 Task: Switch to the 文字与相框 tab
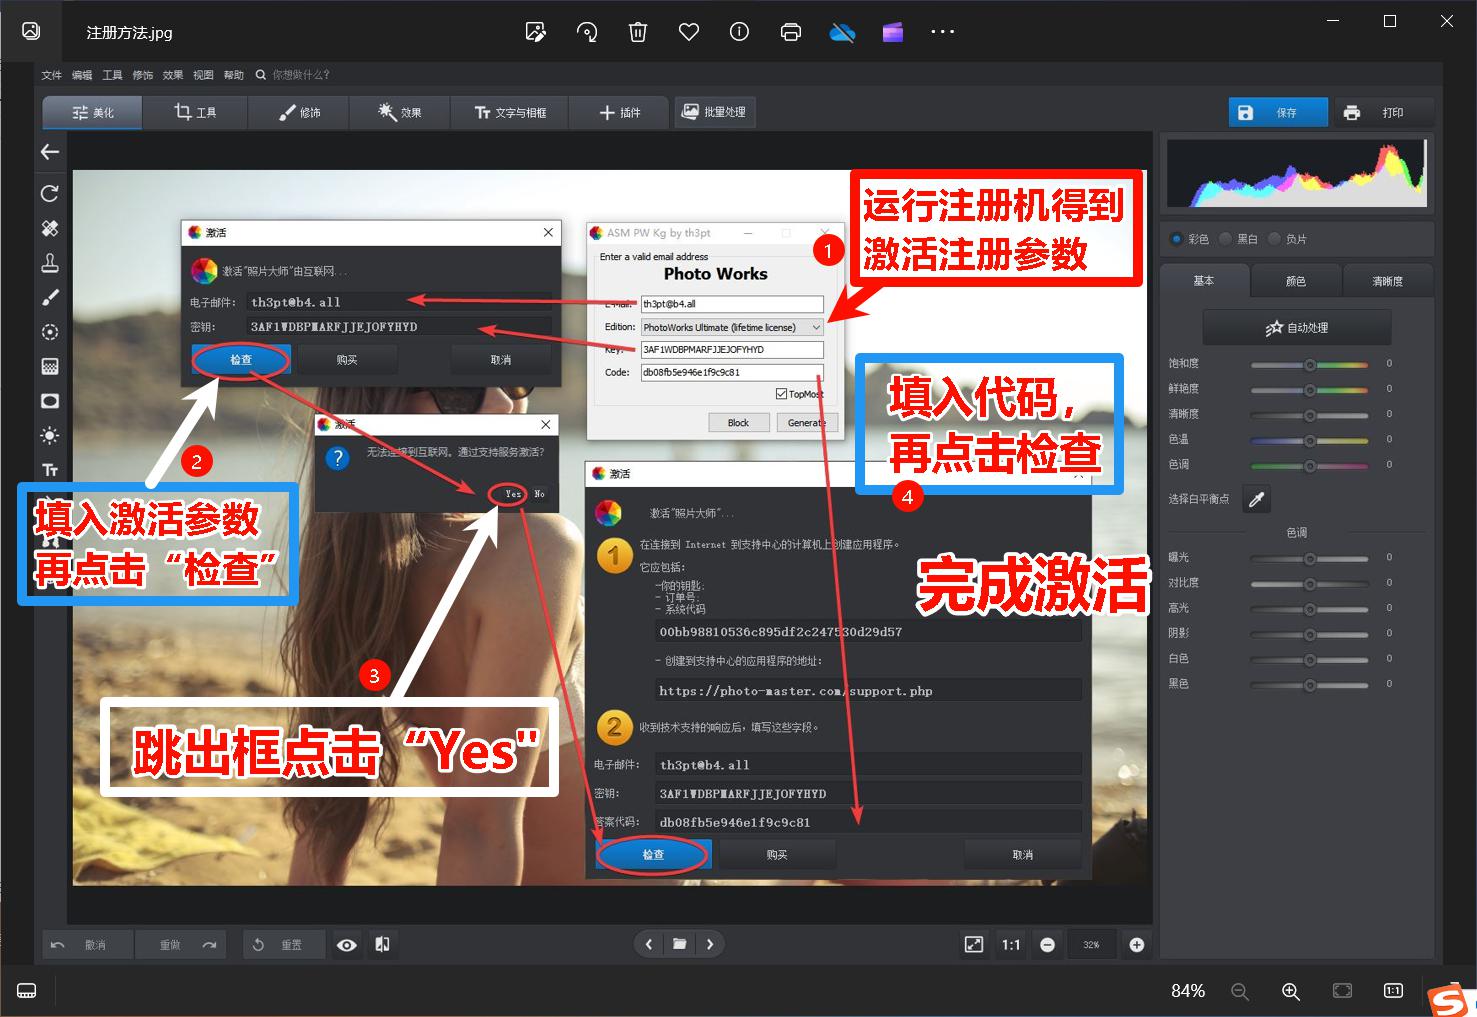pos(510,113)
